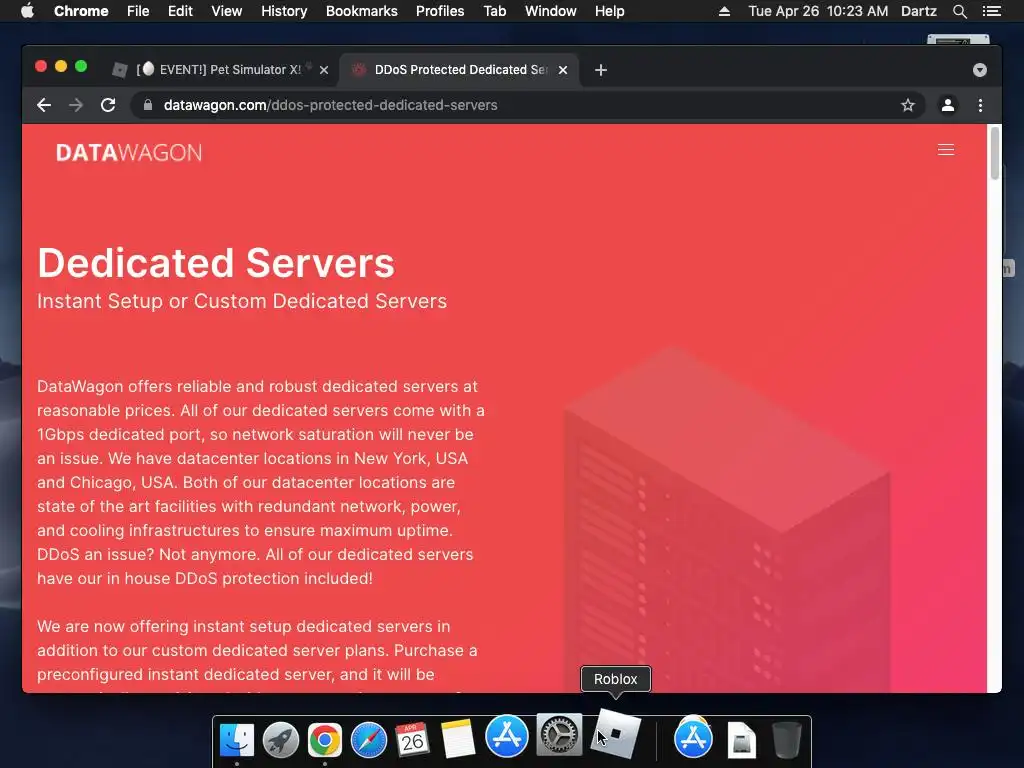The width and height of the screenshot is (1024, 768).
Task: Click the DataWagon logo
Action: tap(129, 153)
